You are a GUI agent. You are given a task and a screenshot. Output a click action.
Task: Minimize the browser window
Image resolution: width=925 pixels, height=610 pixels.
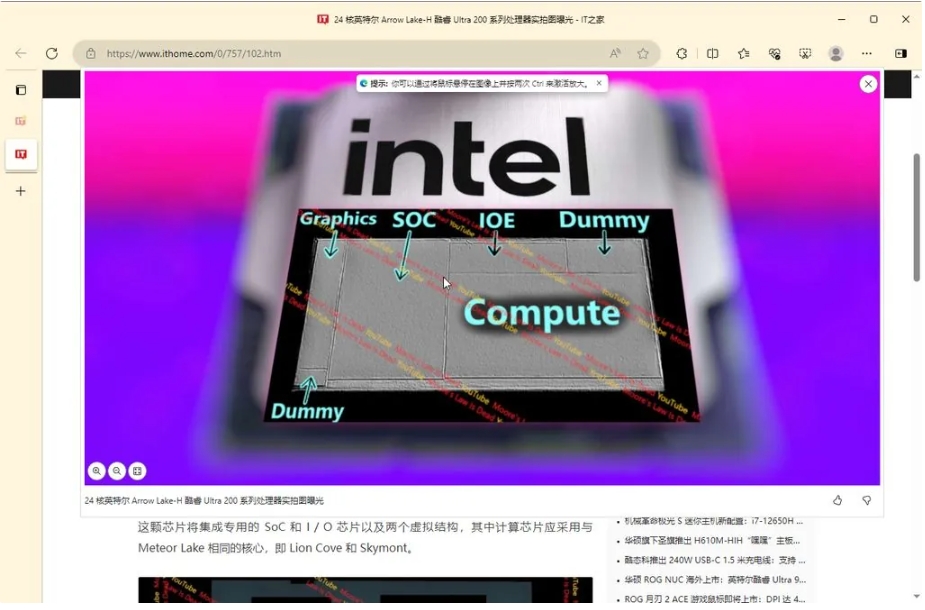pos(844,19)
